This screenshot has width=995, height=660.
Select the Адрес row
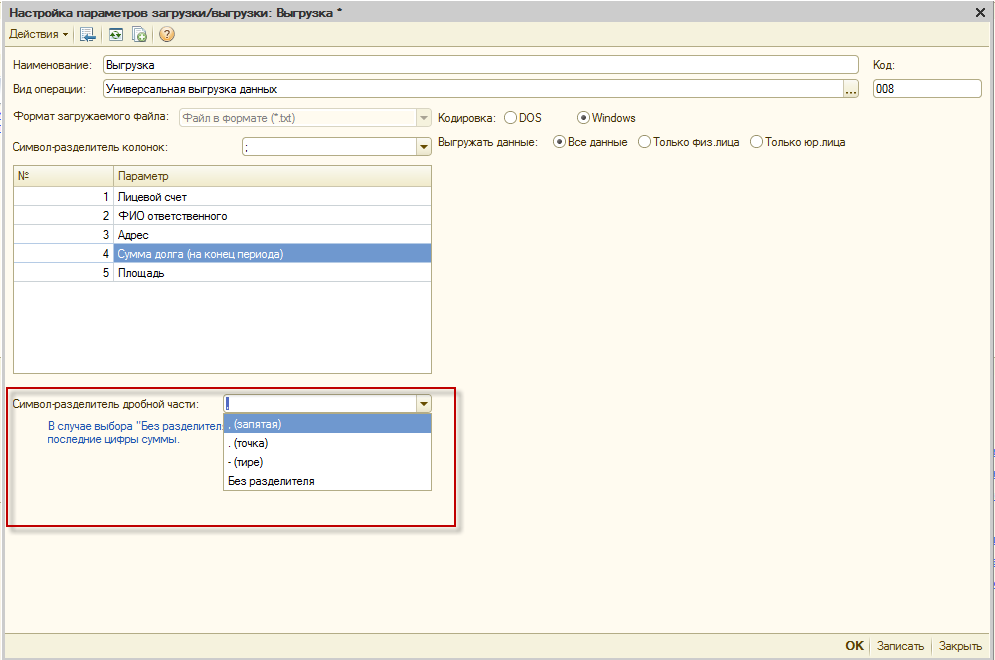(222, 235)
